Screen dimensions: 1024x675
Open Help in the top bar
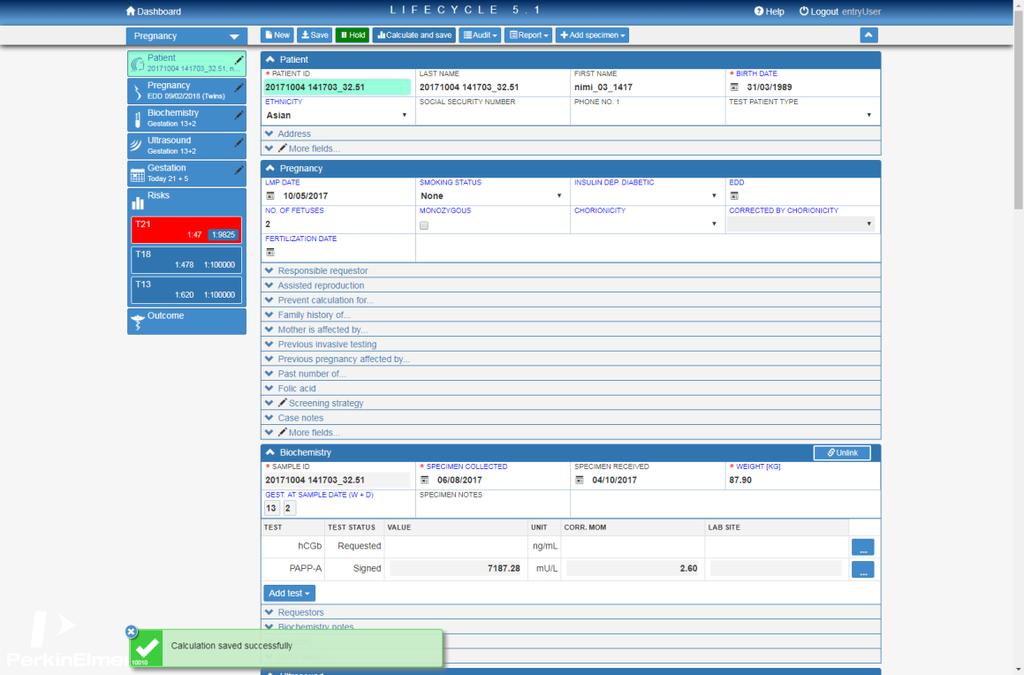[x=769, y=11]
